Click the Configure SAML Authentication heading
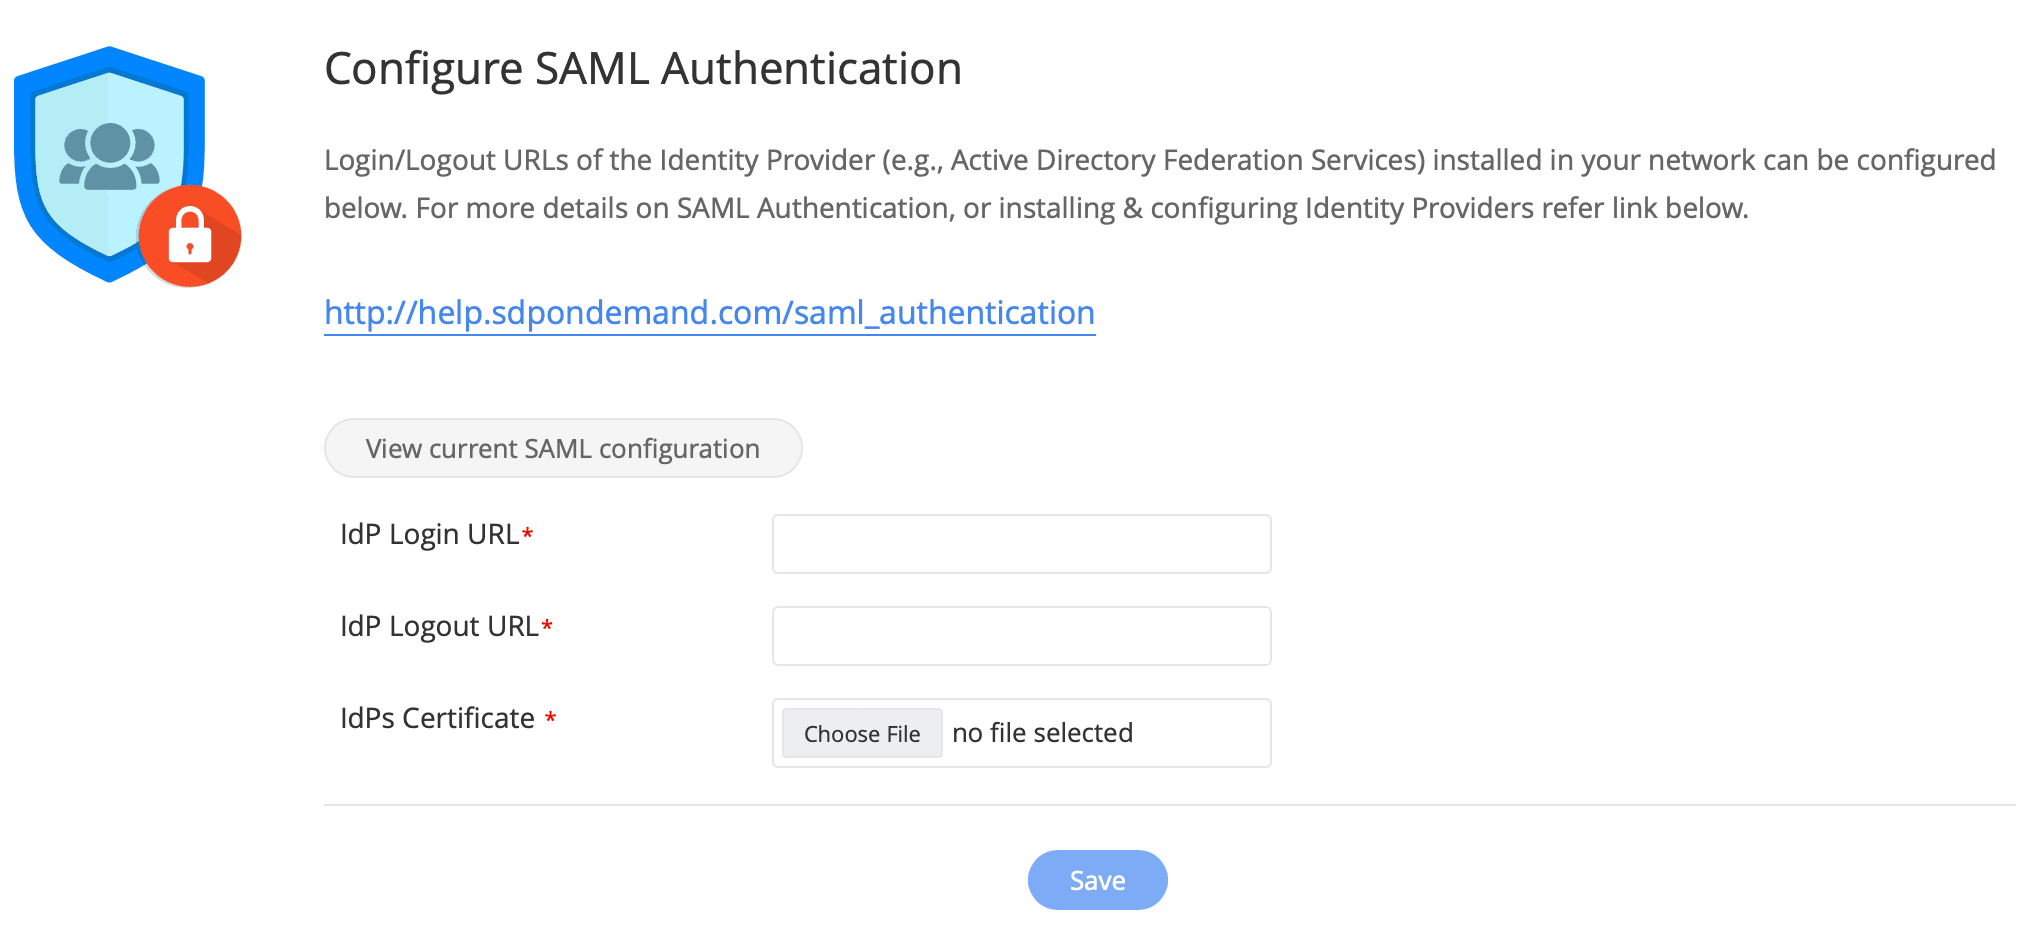Viewport: 2036px width, 950px height. click(643, 69)
